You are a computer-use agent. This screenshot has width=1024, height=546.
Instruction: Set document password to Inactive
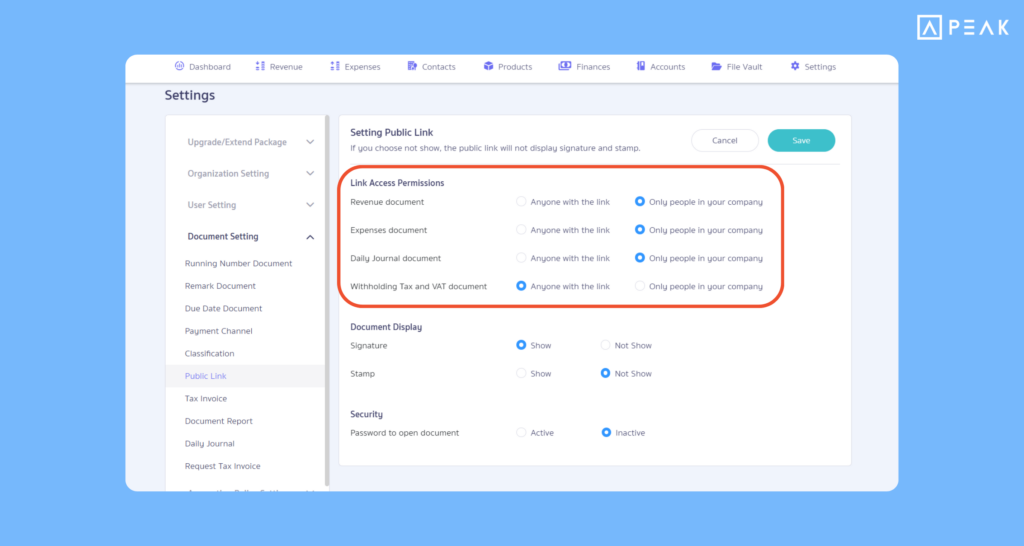tap(606, 432)
